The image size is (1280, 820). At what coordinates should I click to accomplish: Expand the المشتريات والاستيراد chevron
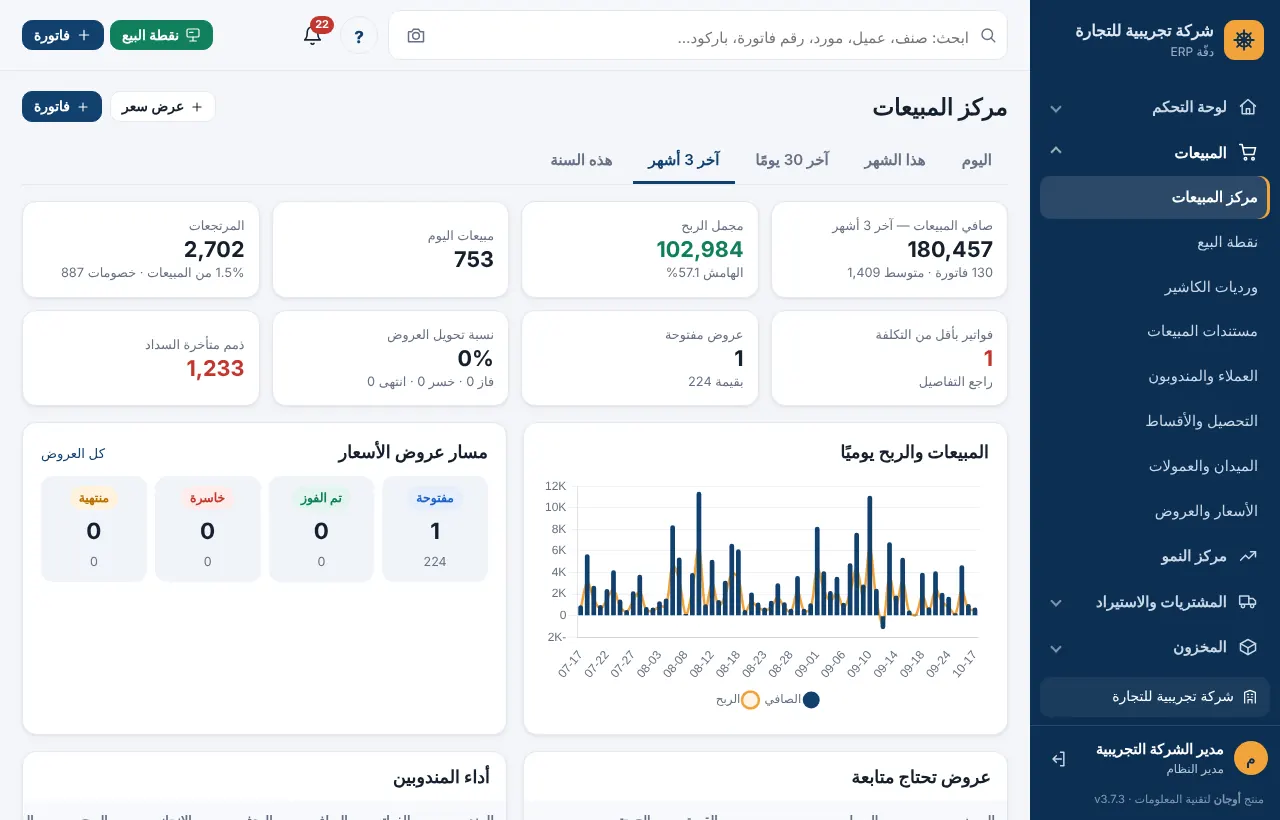pyautogui.click(x=1055, y=603)
